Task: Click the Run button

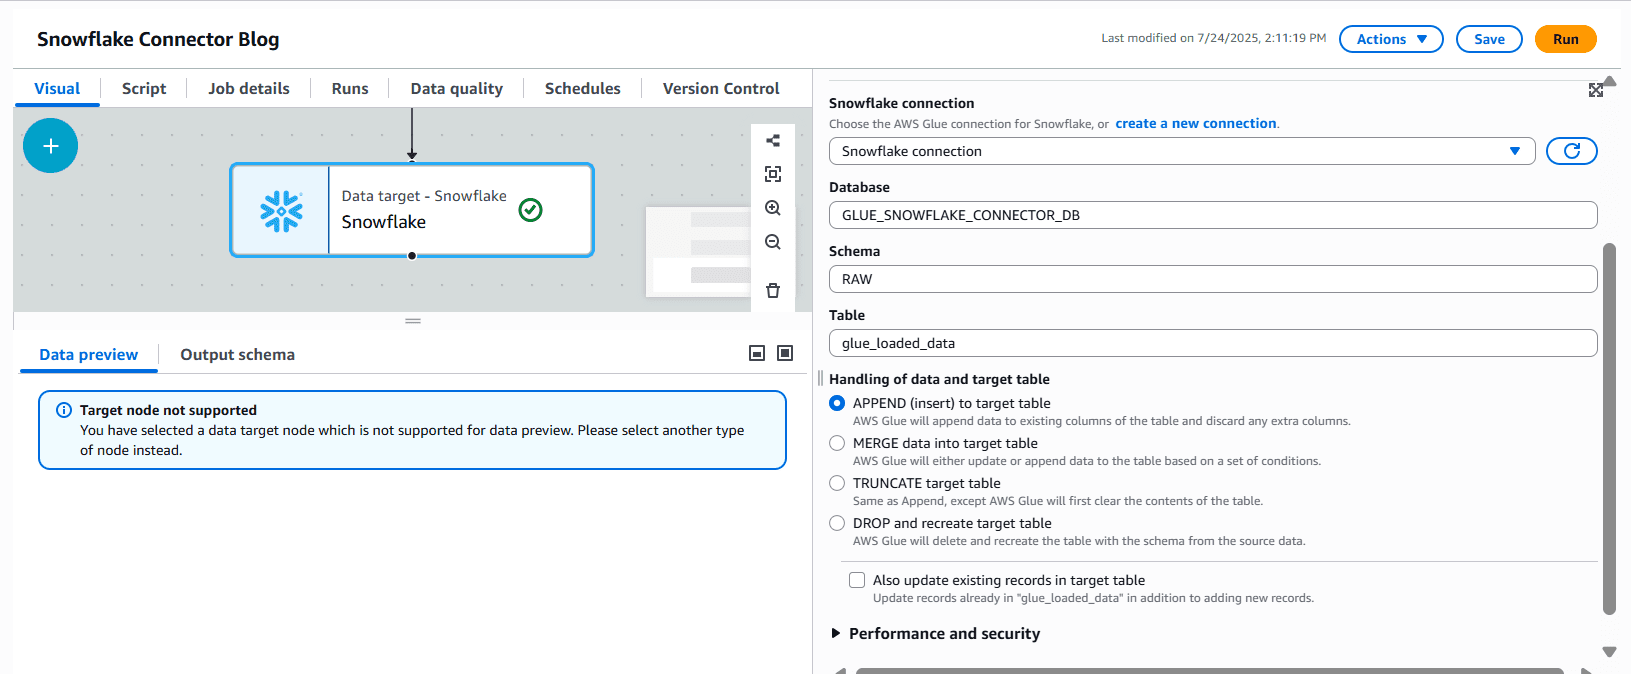Action: (x=1565, y=39)
